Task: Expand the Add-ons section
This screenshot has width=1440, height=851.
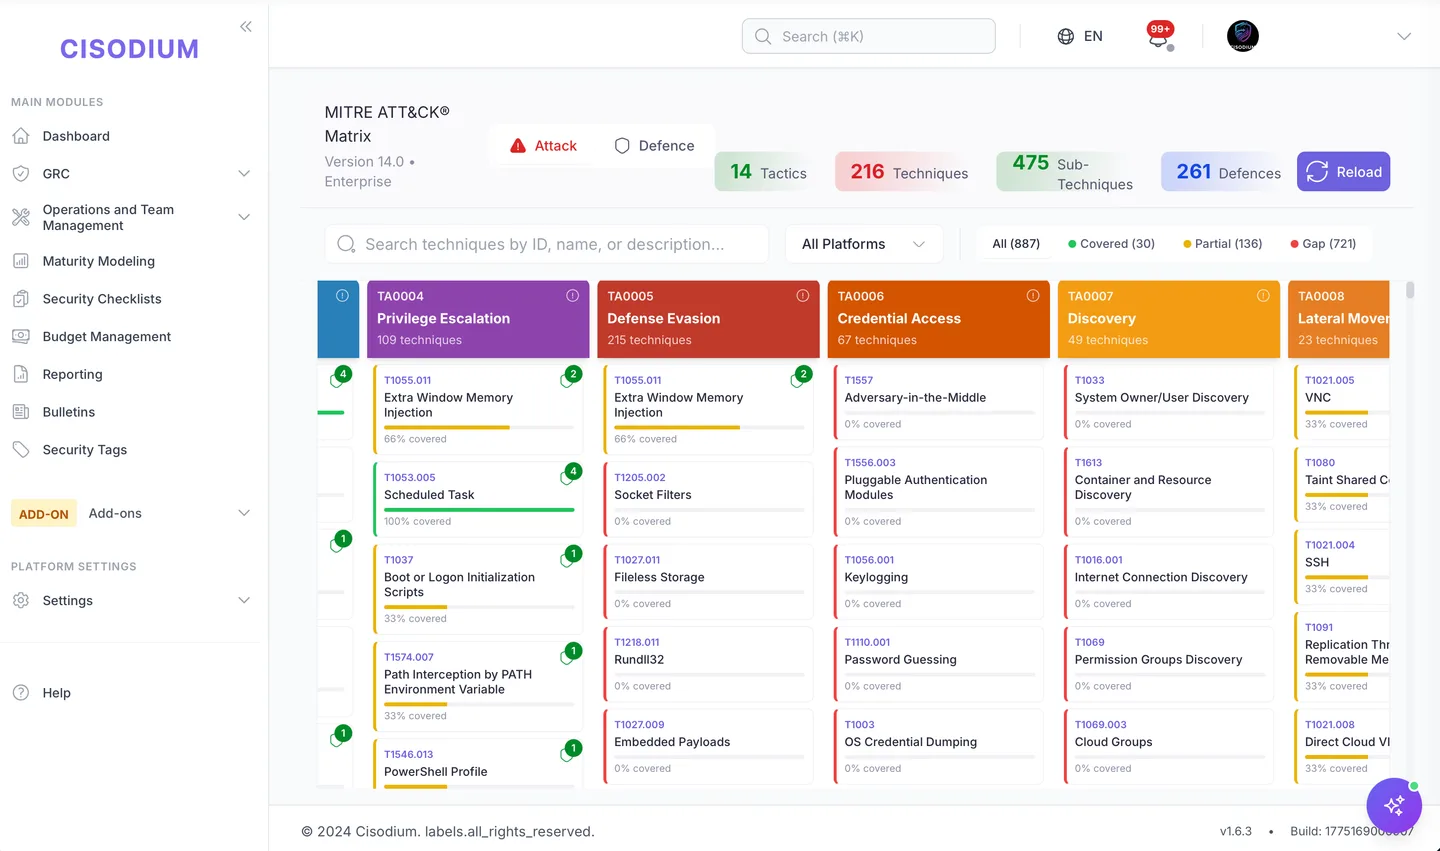Action: tap(244, 513)
